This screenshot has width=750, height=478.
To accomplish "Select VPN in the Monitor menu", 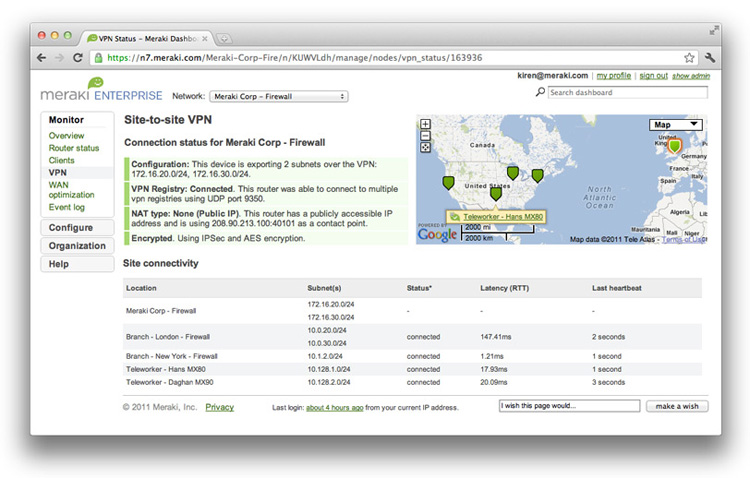I will tap(57, 173).
